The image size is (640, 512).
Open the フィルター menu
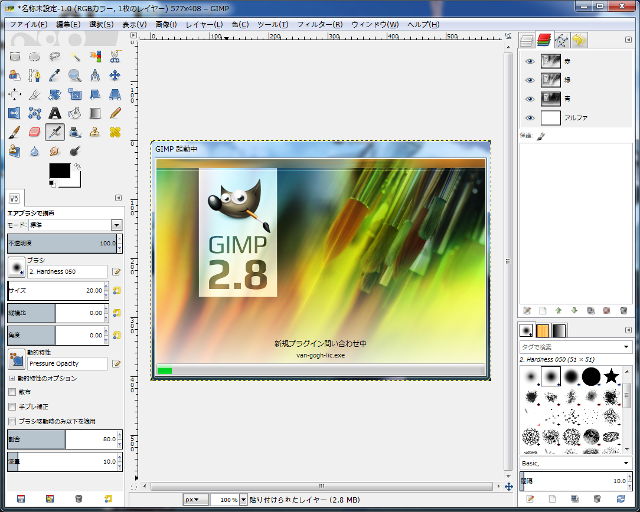tap(317, 24)
